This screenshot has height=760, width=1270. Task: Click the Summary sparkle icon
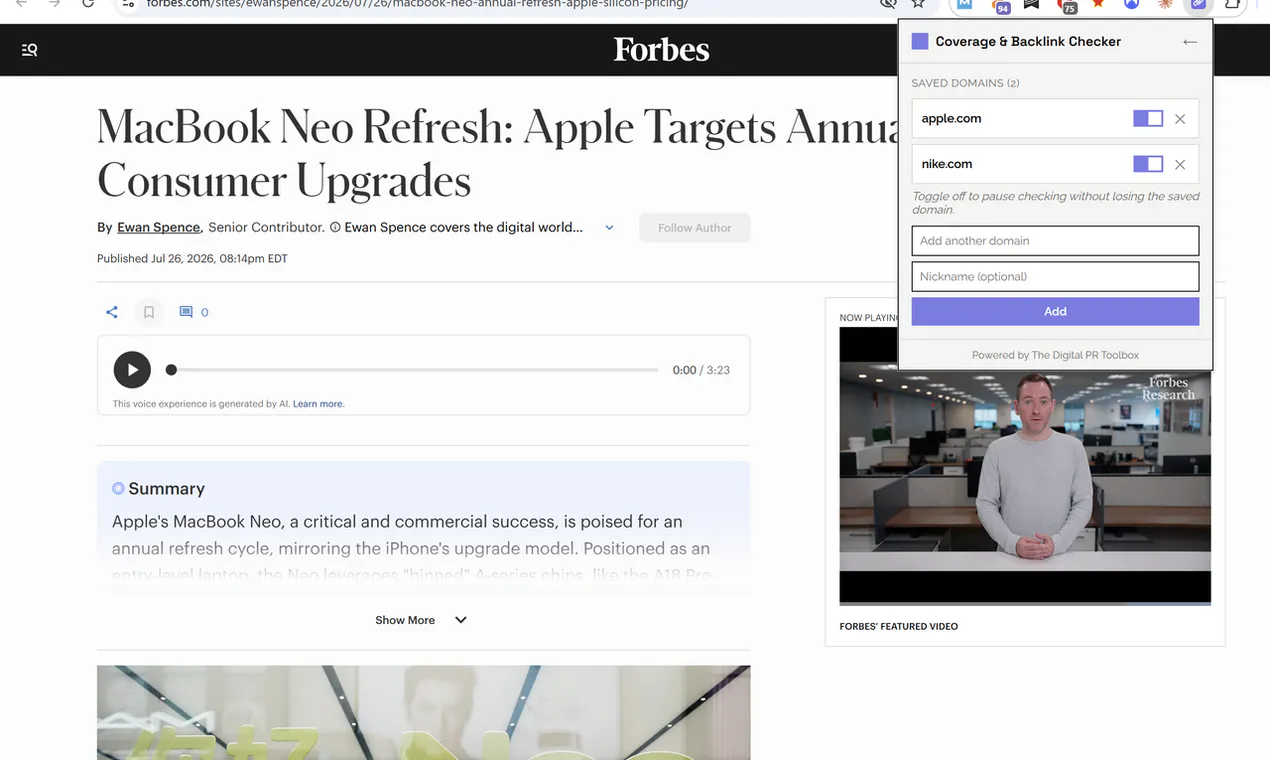coord(118,488)
